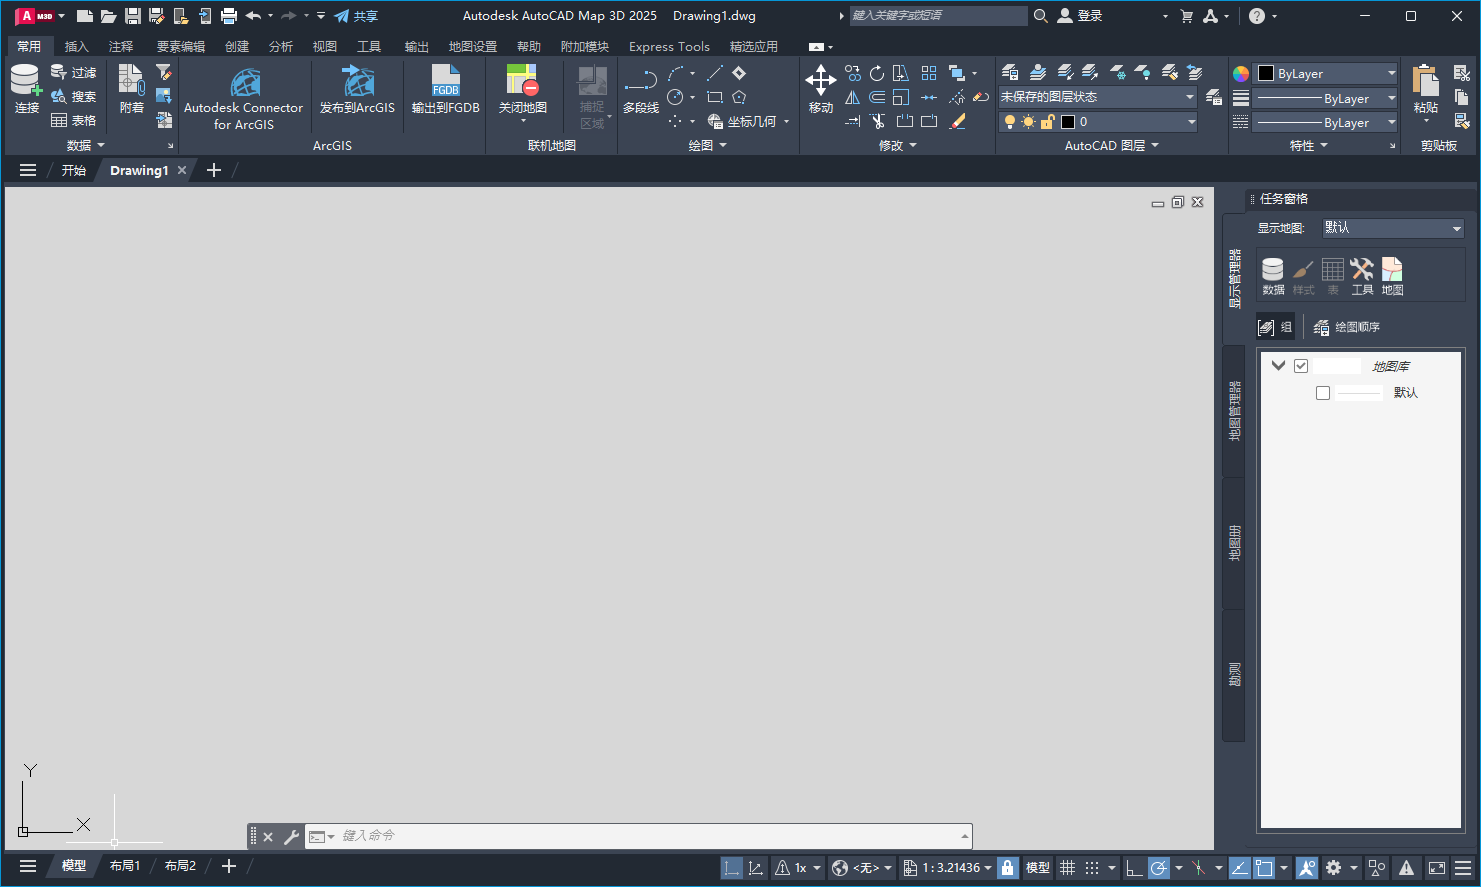Click the 组 group button

(1275, 327)
